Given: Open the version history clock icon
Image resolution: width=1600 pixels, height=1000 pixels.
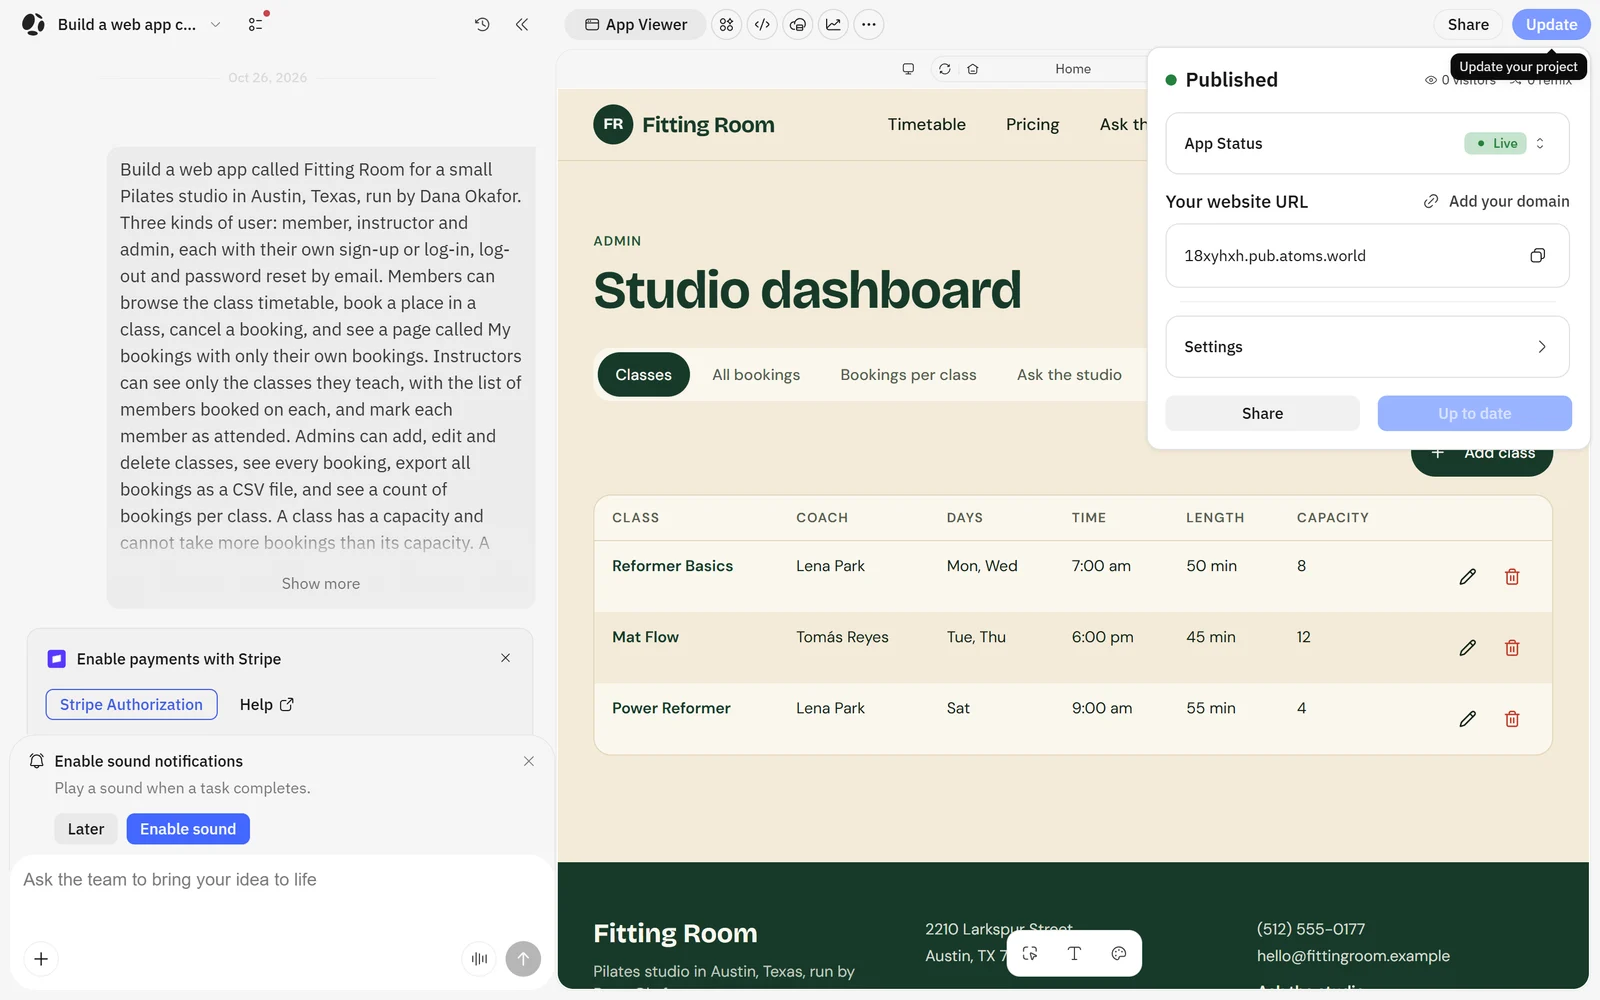Looking at the screenshot, I should tap(482, 24).
